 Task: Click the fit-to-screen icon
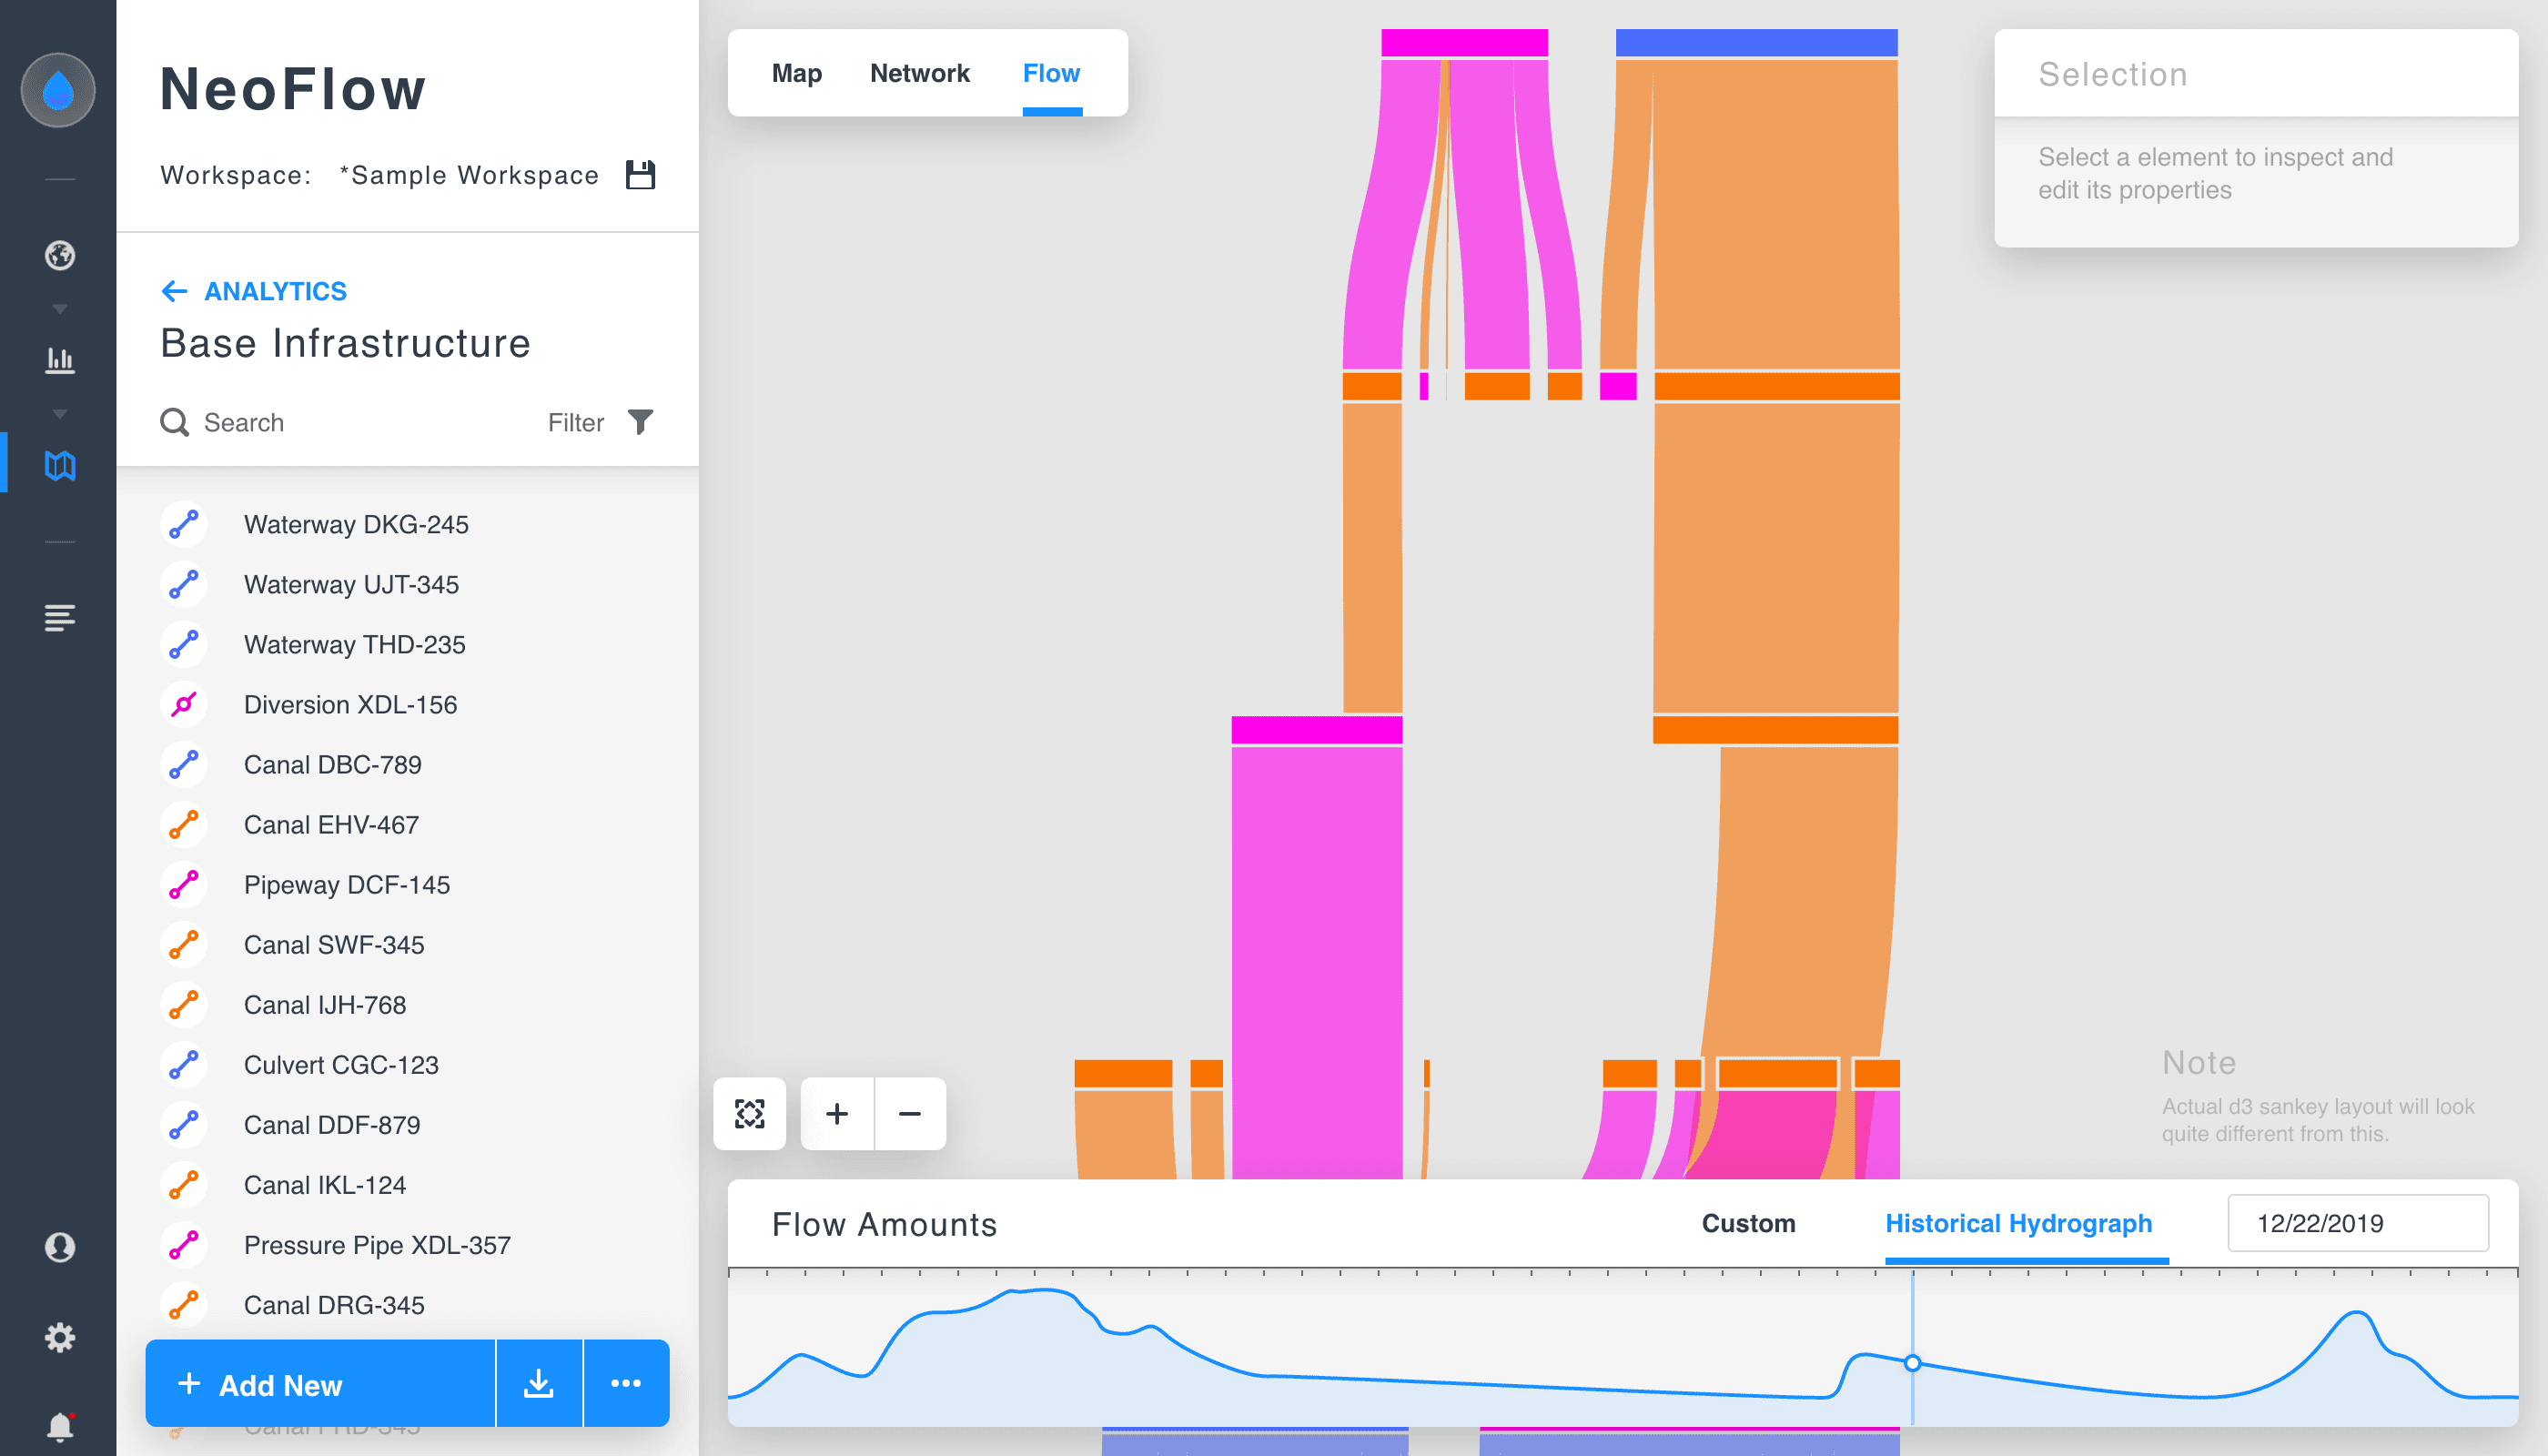click(x=749, y=1113)
